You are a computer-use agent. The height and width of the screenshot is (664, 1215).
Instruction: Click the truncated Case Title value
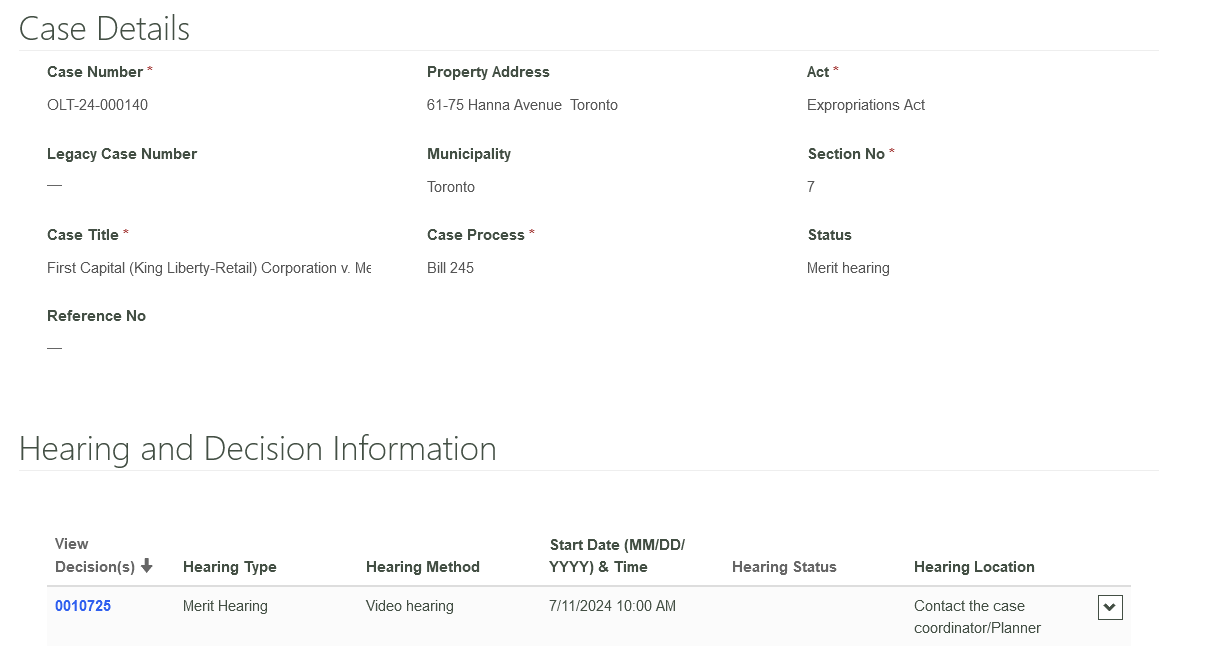tap(208, 268)
